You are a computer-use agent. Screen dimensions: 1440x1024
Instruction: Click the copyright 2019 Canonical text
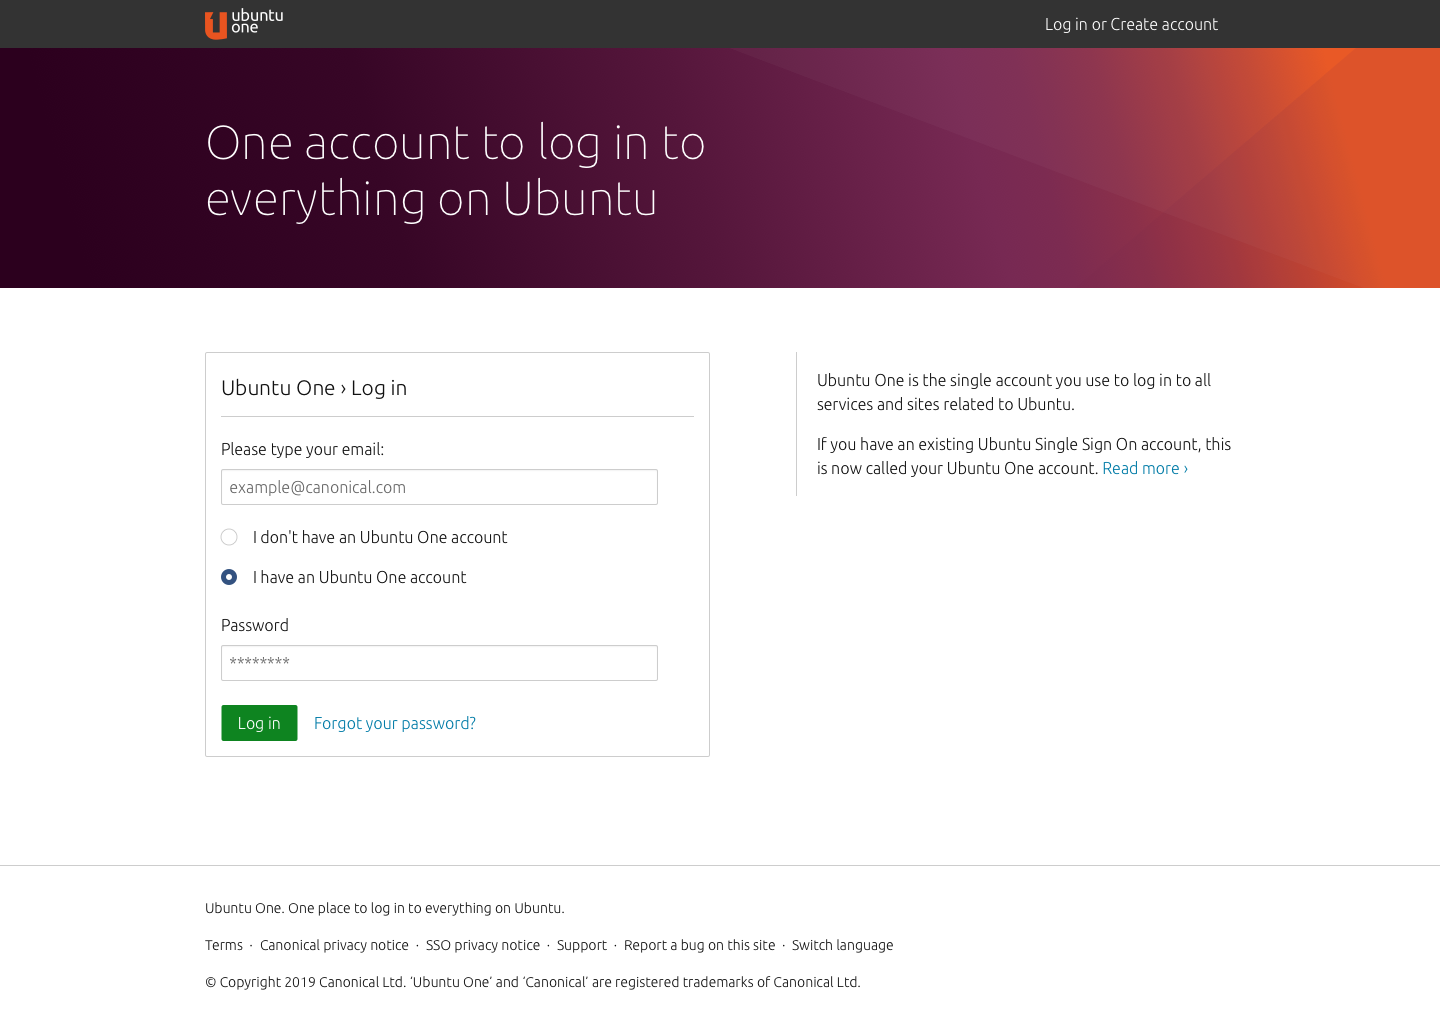tap(532, 982)
